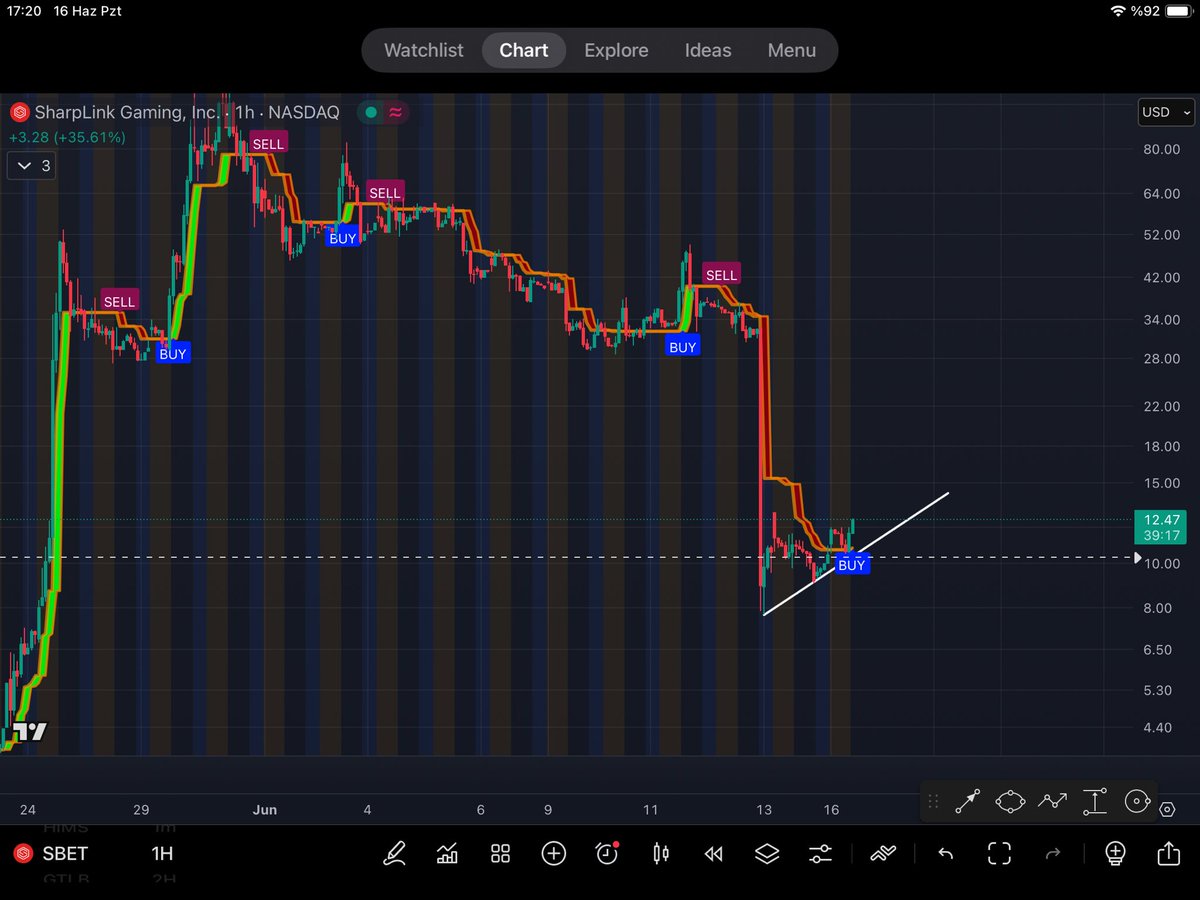The height and width of the screenshot is (900, 1200).
Task: Open the Menu tab
Action: point(792,50)
